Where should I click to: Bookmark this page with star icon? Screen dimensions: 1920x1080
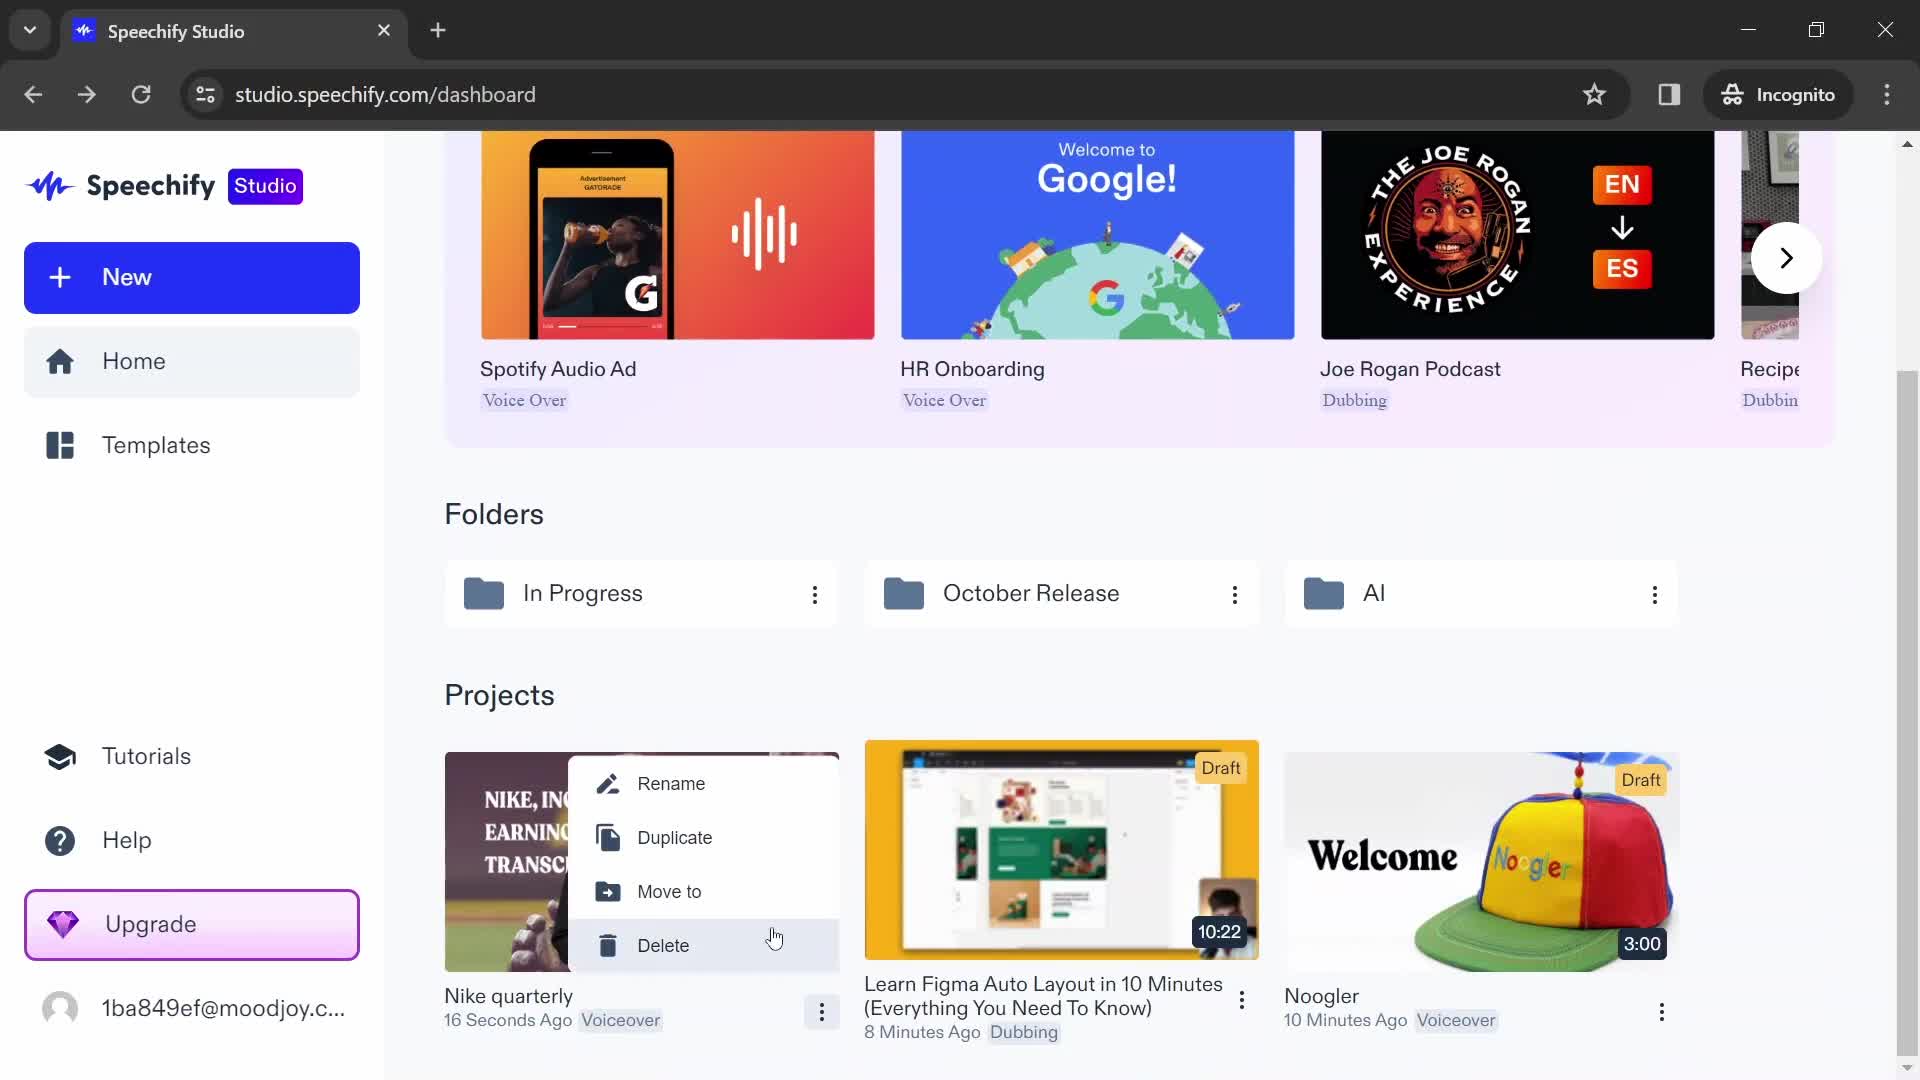pos(1594,95)
